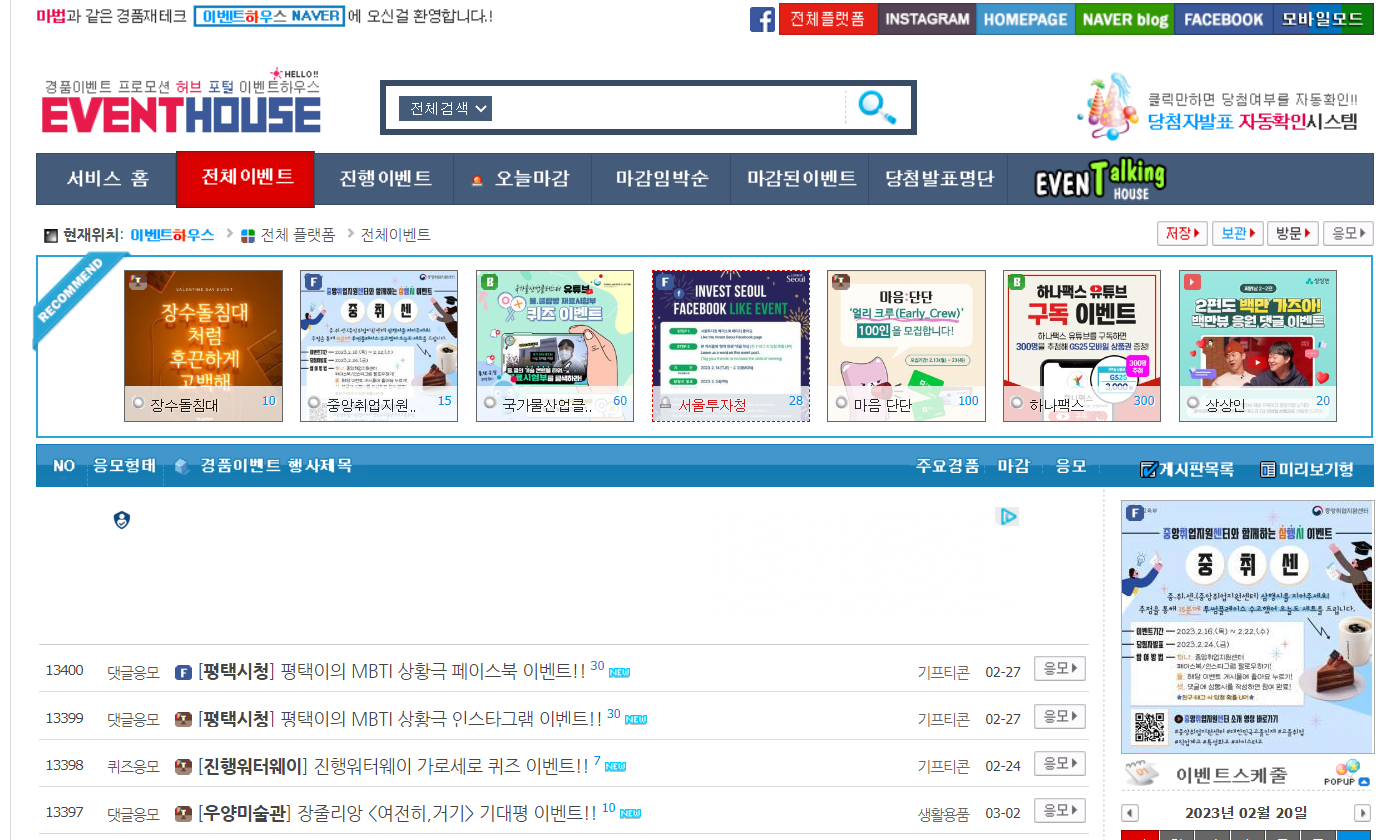This screenshot has height=840, width=1396.
Task: Click the magnifying glass search icon
Action: 877,107
